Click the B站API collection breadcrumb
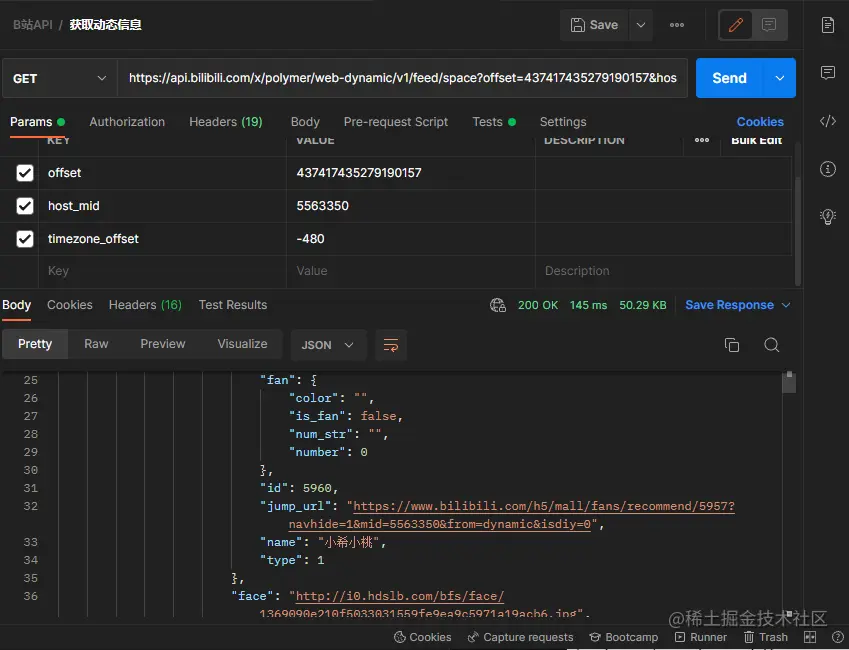The height and width of the screenshot is (650, 849). coord(33,25)
